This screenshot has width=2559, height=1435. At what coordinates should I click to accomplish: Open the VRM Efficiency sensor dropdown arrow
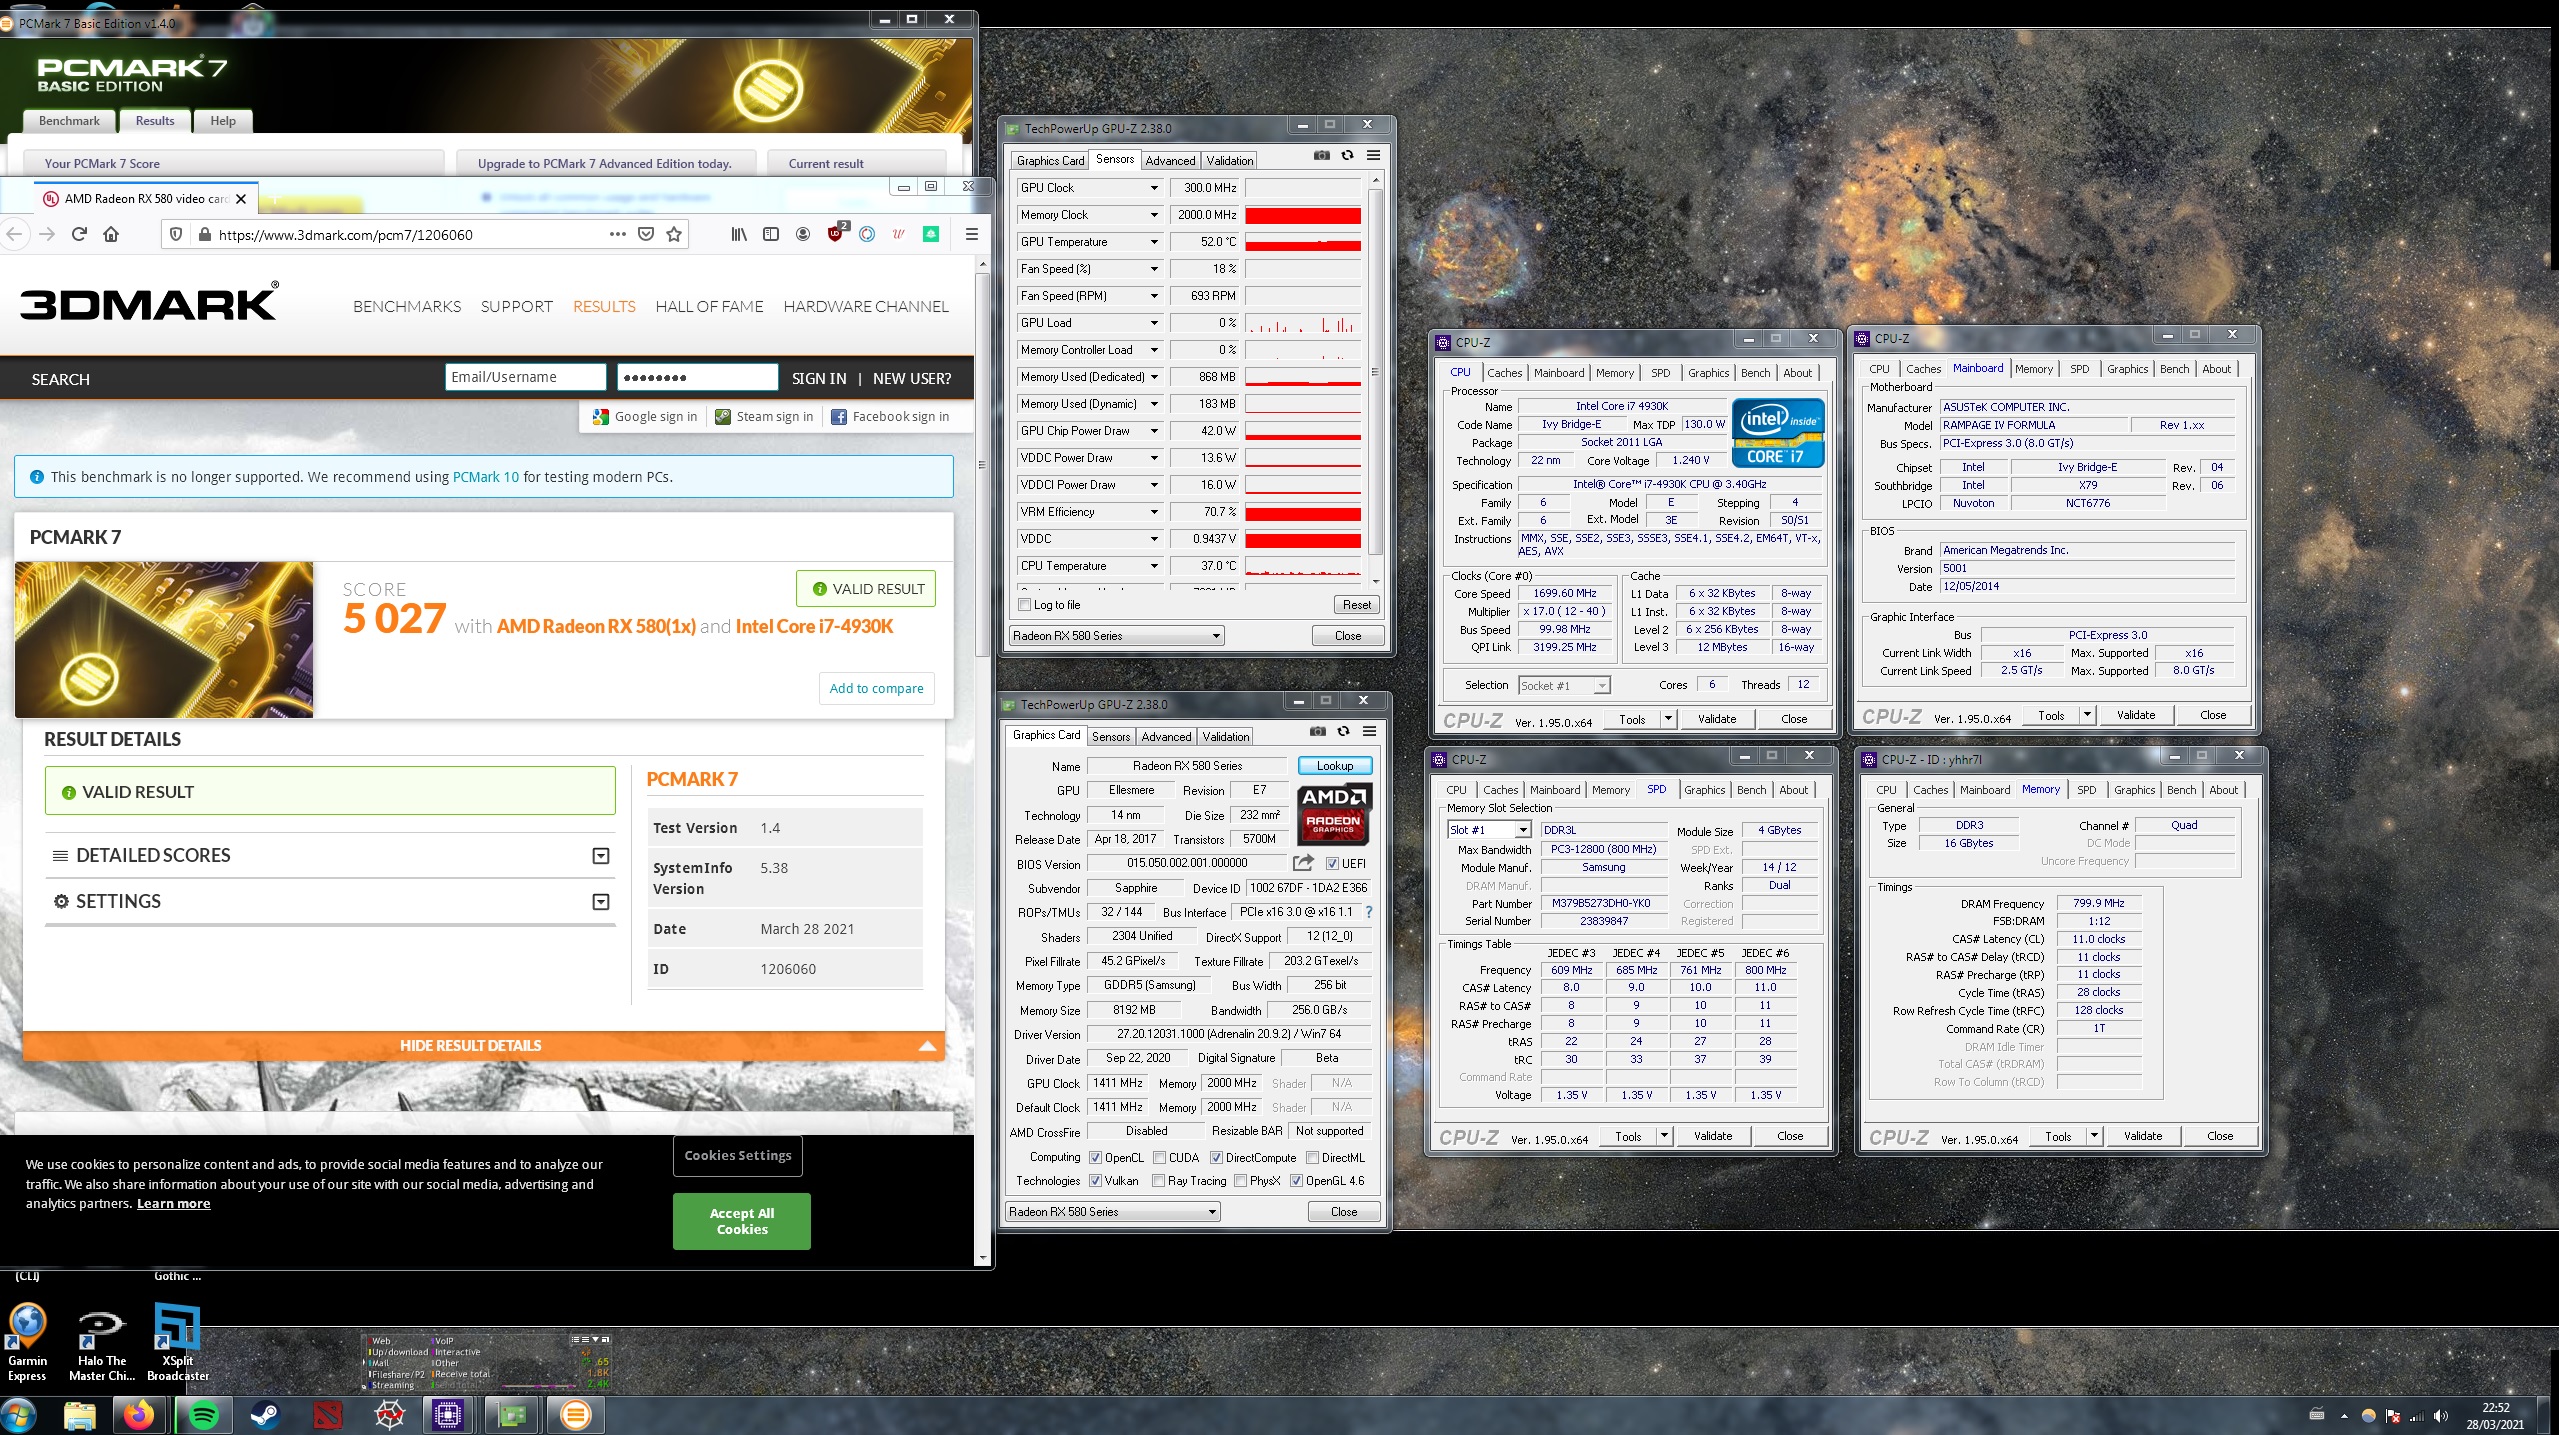point(1153,512)
